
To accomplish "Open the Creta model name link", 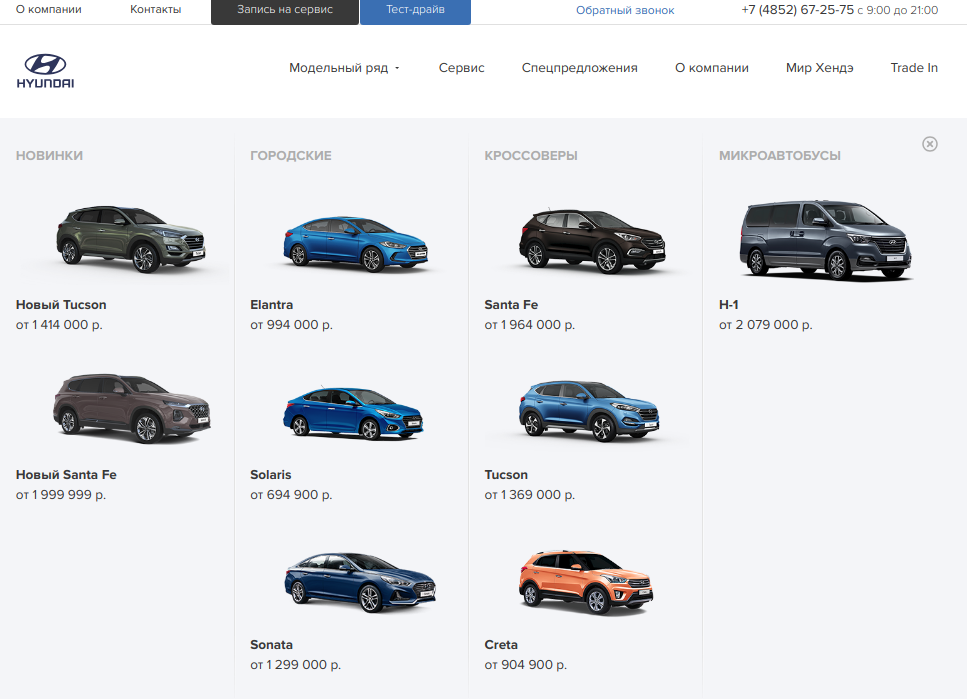I will tap(501, 645).
